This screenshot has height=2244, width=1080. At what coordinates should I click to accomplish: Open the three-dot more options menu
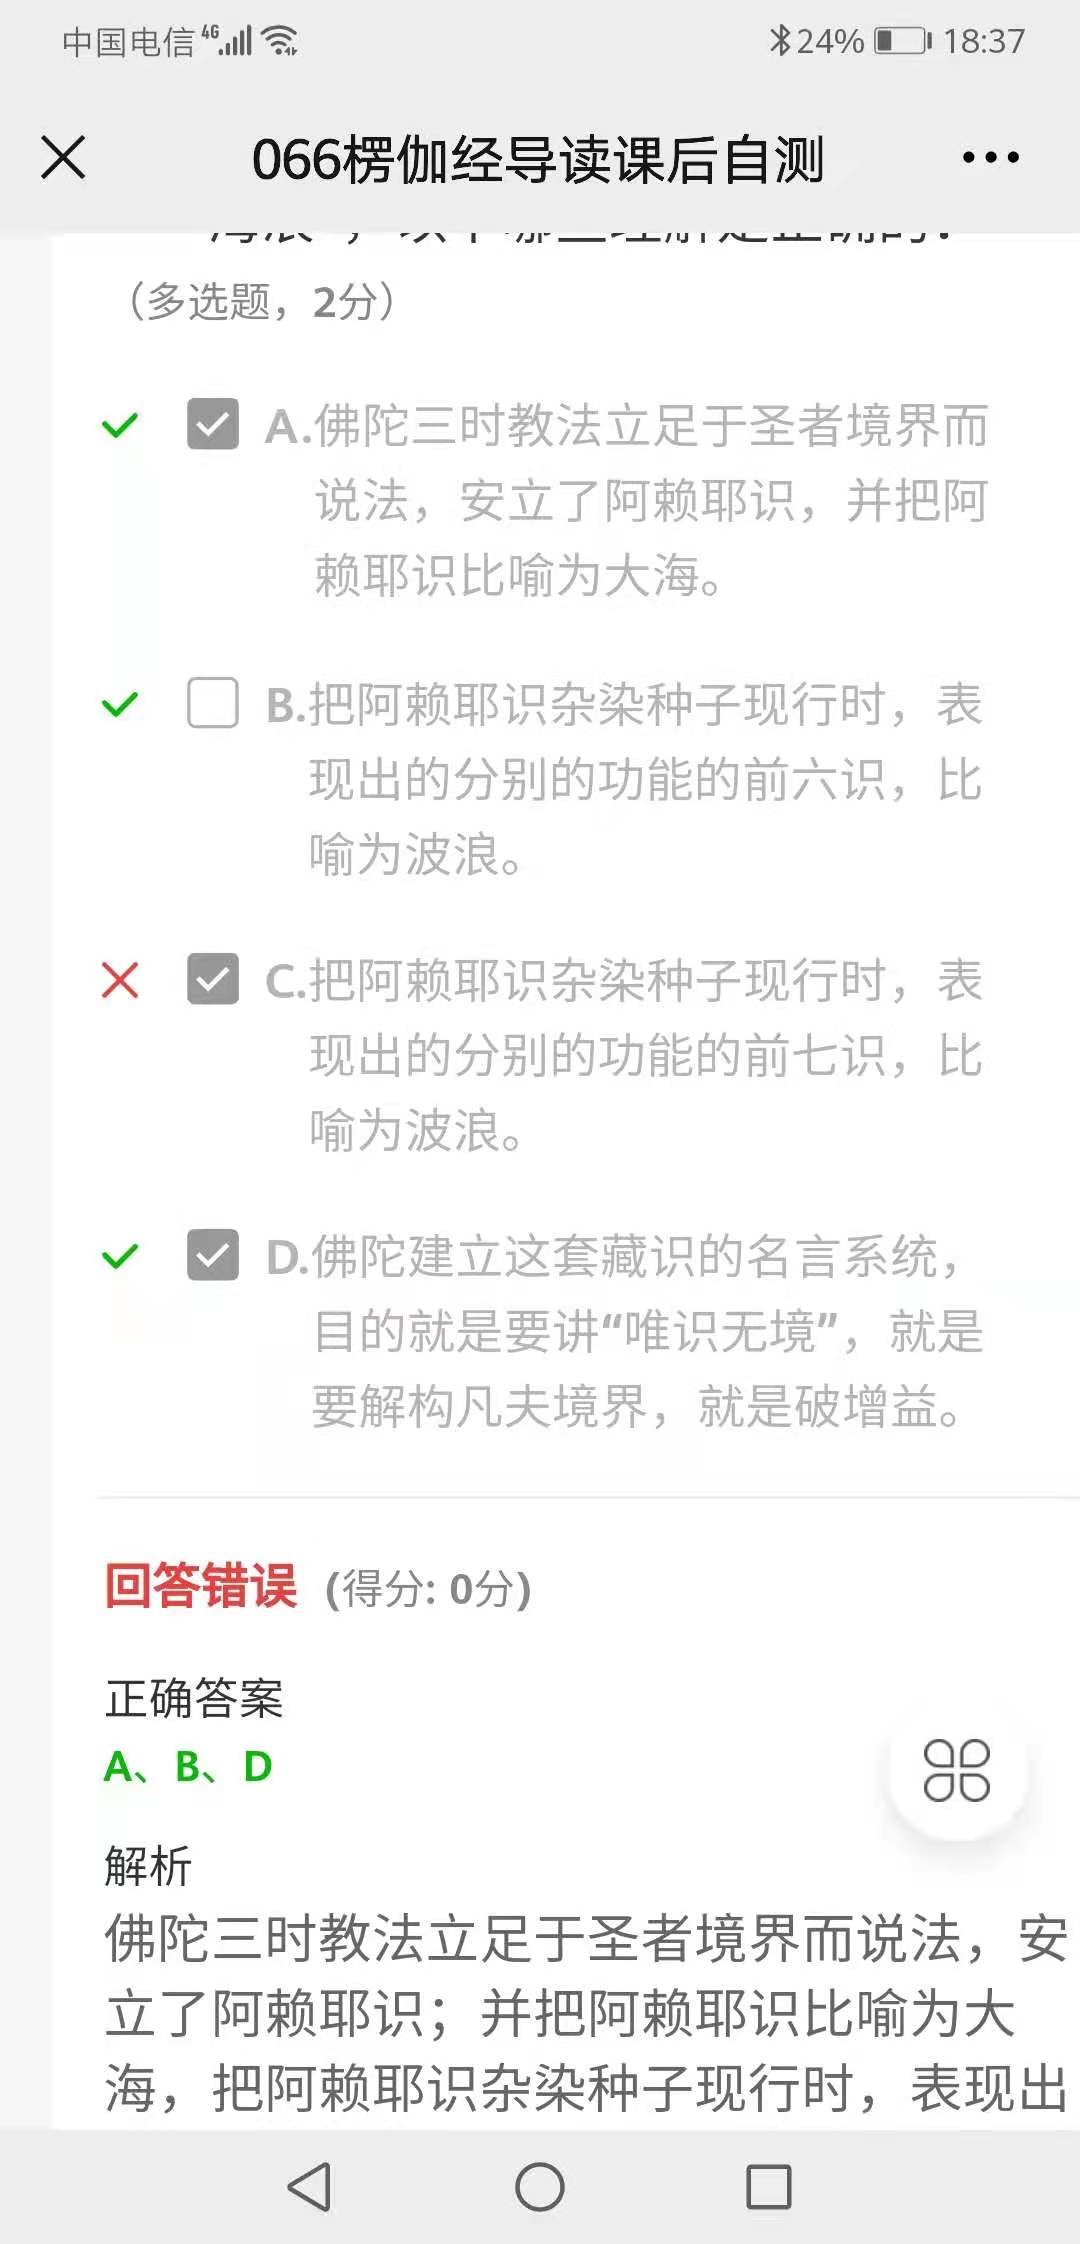pyautogui.click(x=990, y=158)
